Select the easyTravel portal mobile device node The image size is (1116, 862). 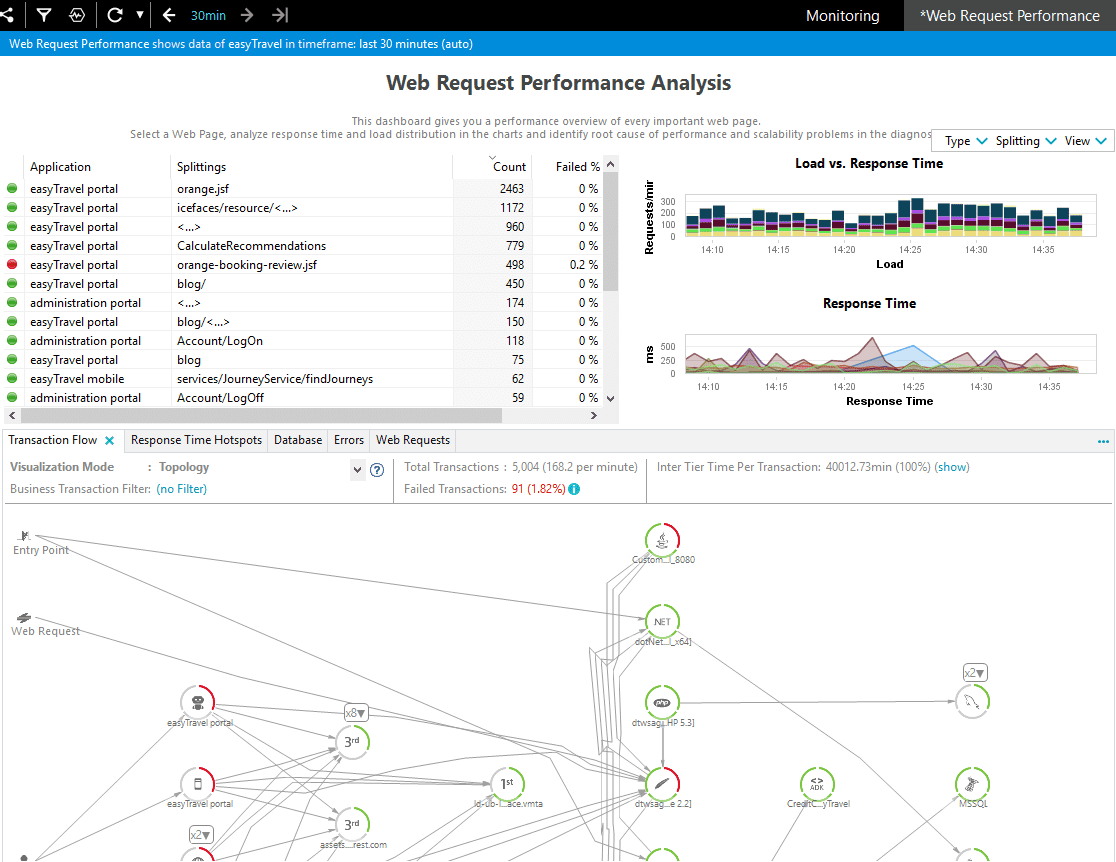click(198, 784)
